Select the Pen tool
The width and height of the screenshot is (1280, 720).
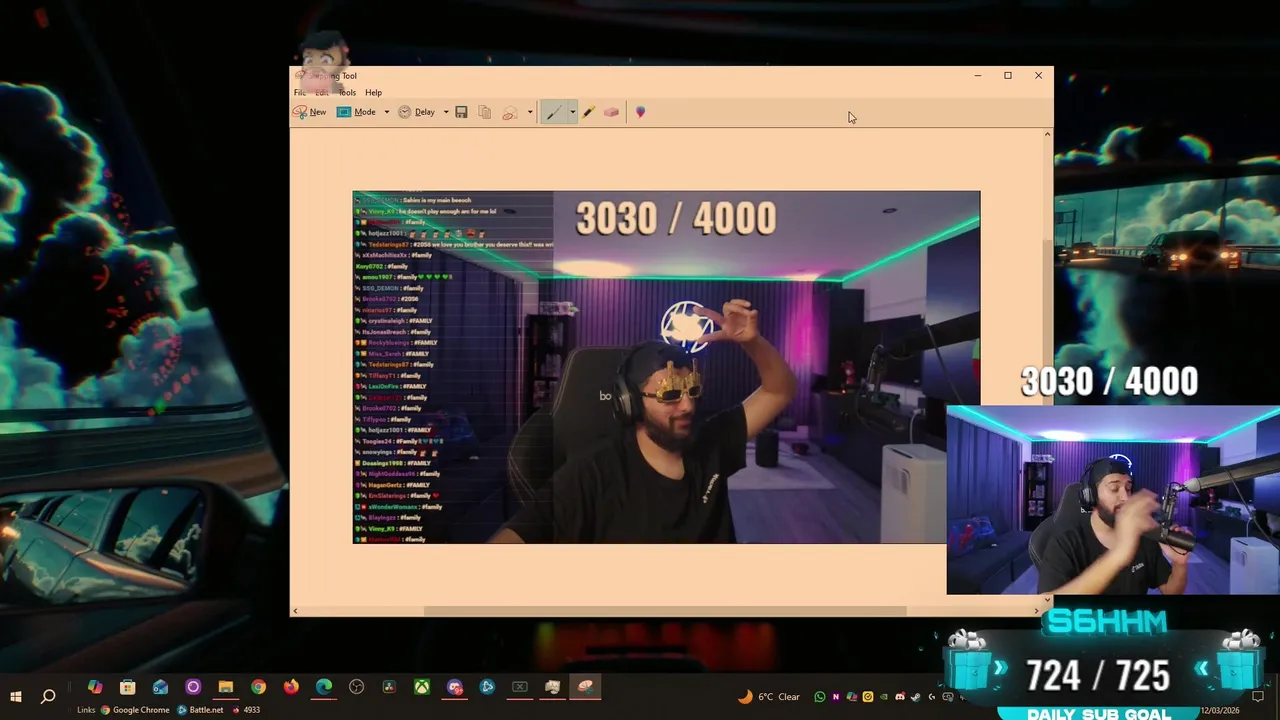(x=553, y=112)
